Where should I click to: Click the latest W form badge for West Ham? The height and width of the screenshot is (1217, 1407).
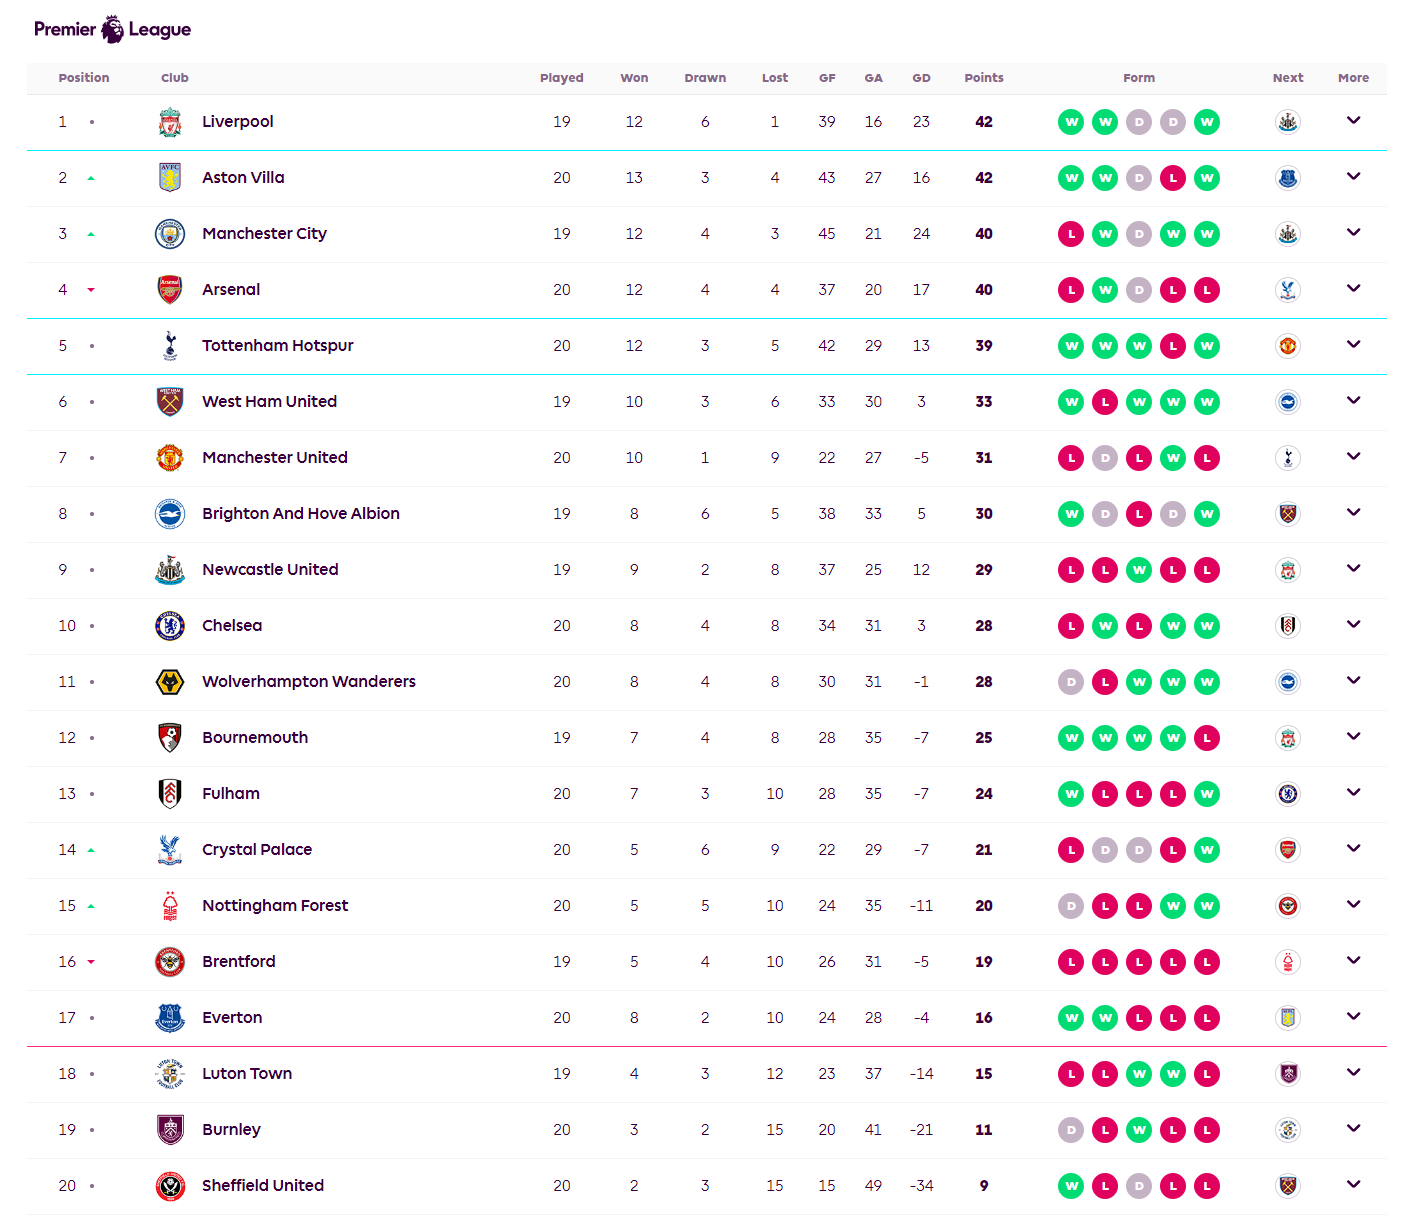1207,401
